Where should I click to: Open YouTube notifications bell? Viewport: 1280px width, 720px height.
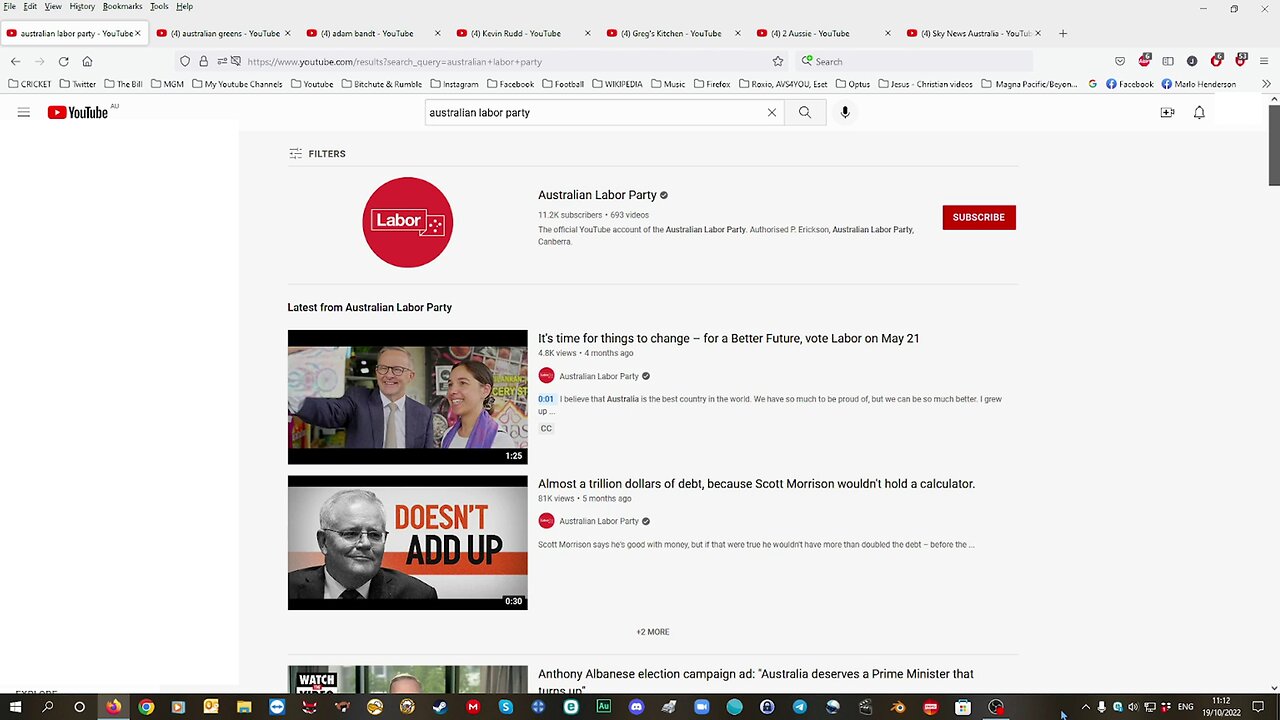pyautogui.click(x=1199, y=113)
